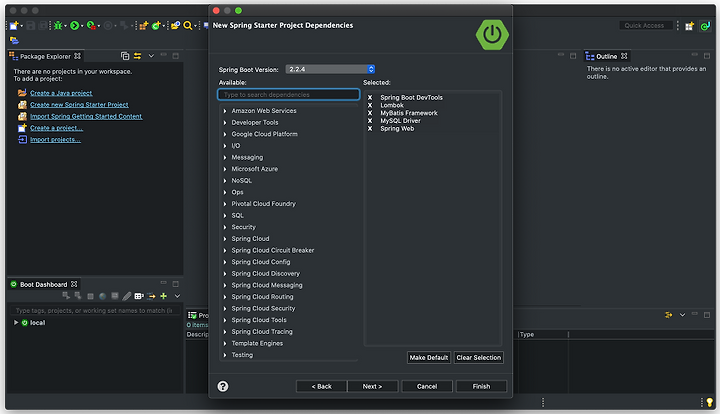Click the green Debug bug icon
Image resolution: width=720 pixels, height=414 pixels.
pos(58,26)
